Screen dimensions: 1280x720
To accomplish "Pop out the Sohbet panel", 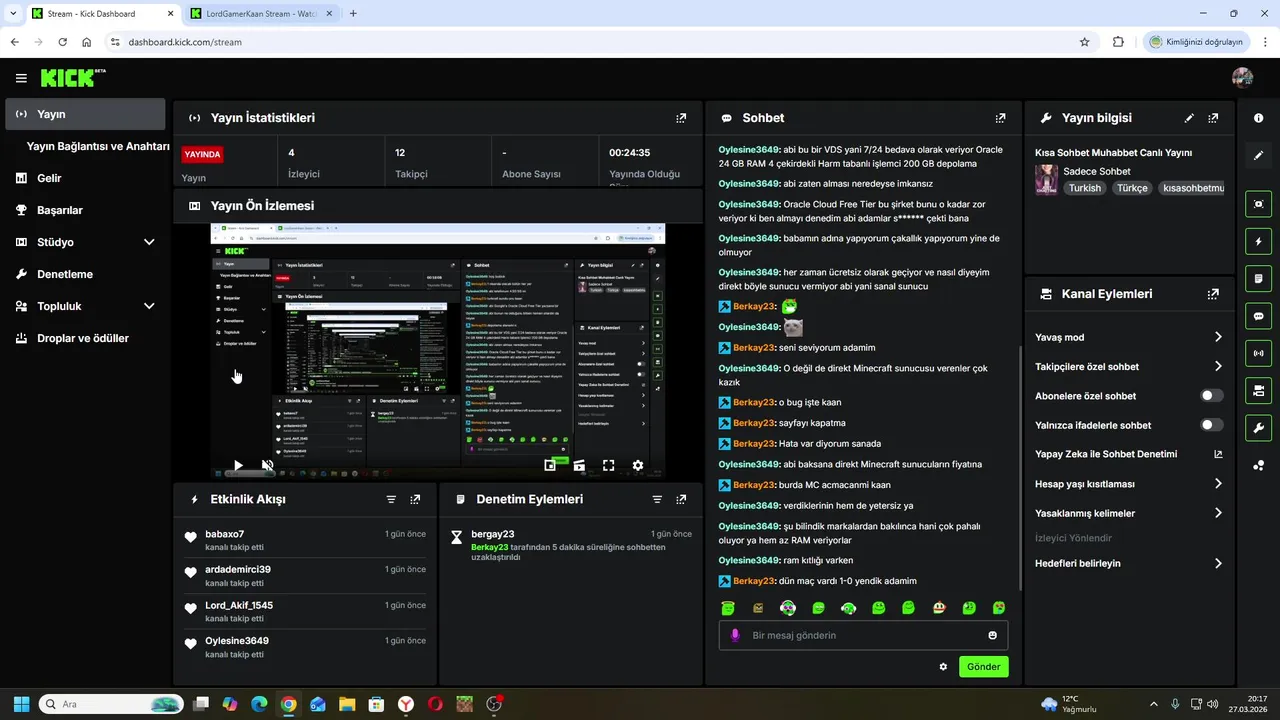I will pos(1000,118).
